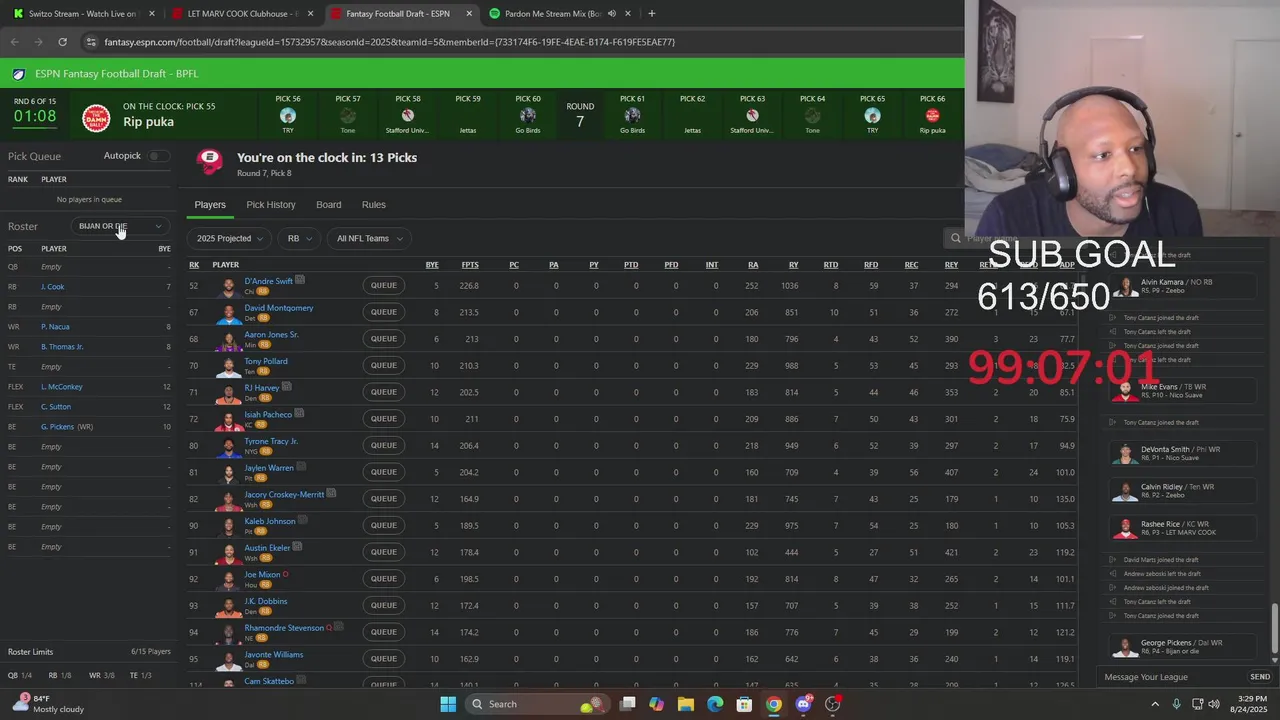Queue David Montgomery
This screenshot has width=1280, height=720.
[x=384, y=312]
